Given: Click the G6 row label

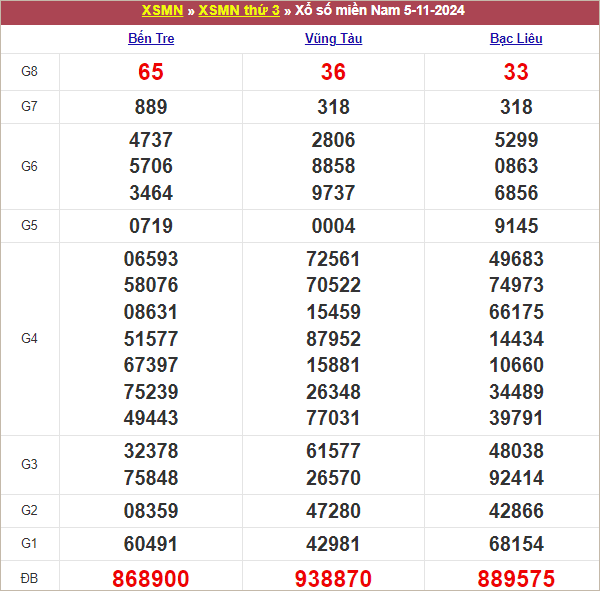Looking at the screenshot, I should (x=29, y=166).
